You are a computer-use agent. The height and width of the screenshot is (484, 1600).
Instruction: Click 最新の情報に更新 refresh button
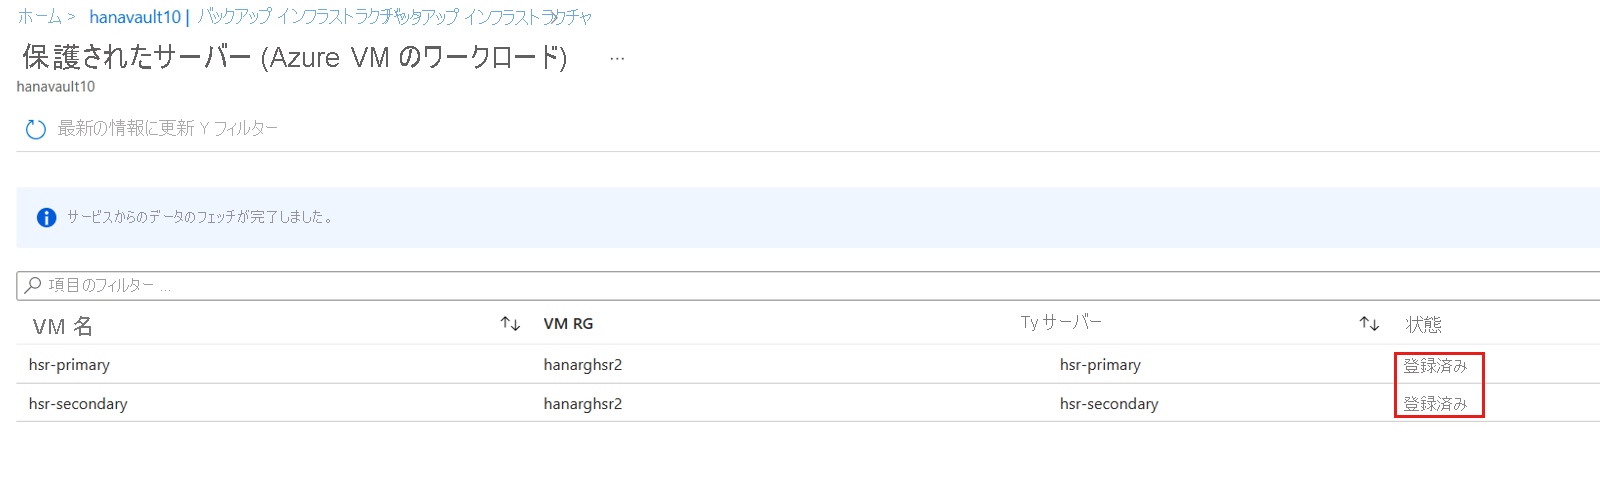click(x=125, y=128)
